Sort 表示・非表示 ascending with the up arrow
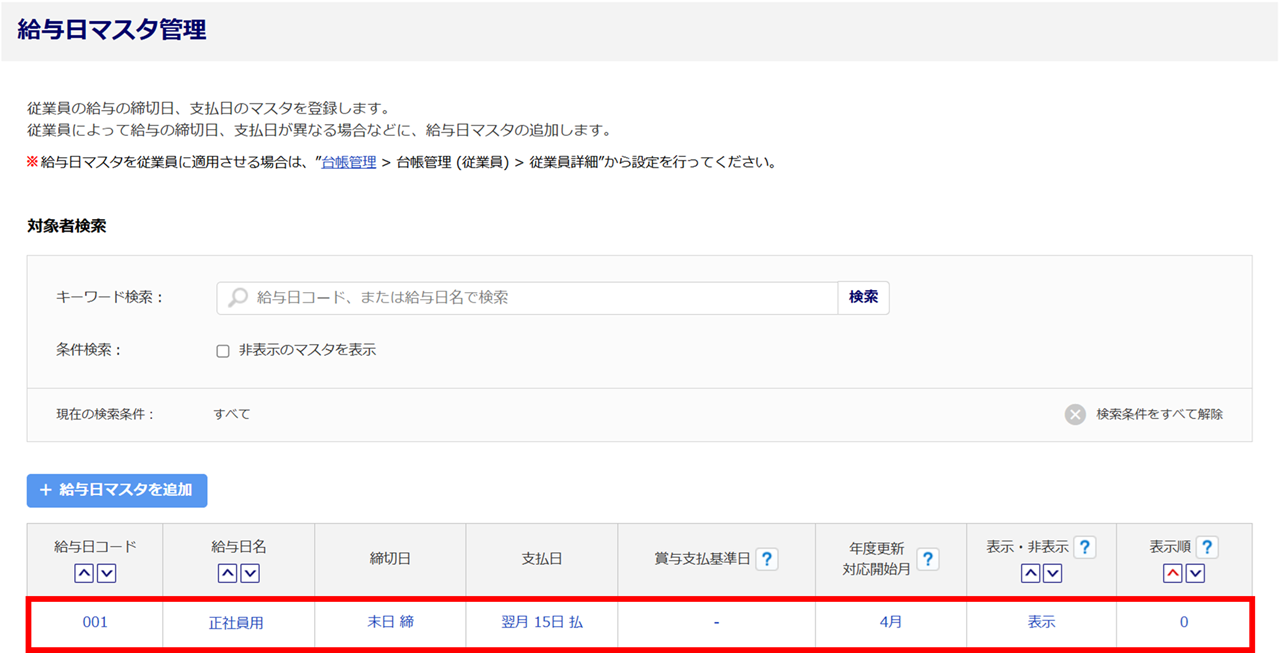Image resolution: width=1280 pixels, height=653 pixels. click(x=1030, y=574)
